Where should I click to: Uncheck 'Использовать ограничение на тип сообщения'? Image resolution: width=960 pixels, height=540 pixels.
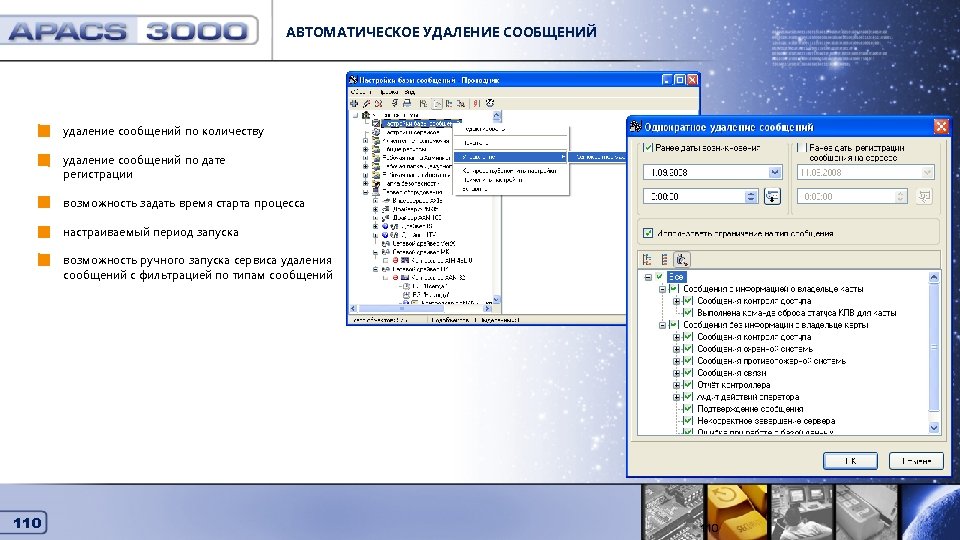(648, 233)
